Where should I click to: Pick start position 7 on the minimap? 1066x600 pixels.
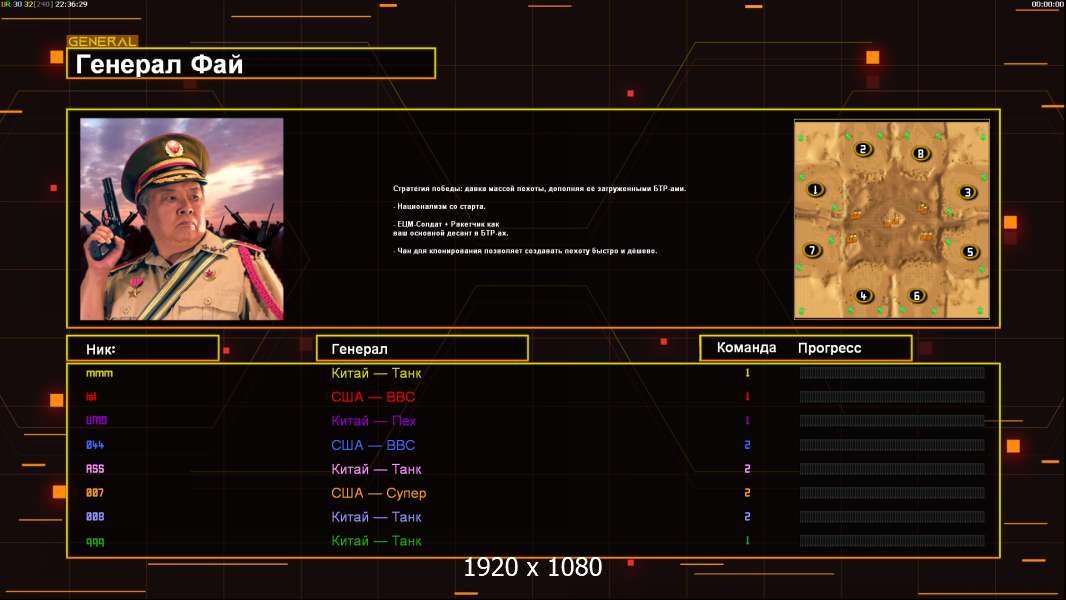(x=813, y=250)
